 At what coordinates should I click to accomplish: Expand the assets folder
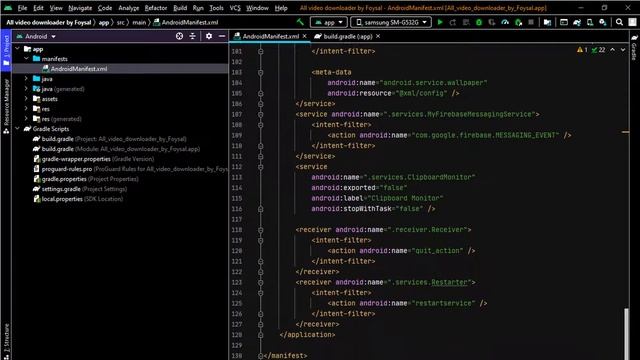click(27, 99)
